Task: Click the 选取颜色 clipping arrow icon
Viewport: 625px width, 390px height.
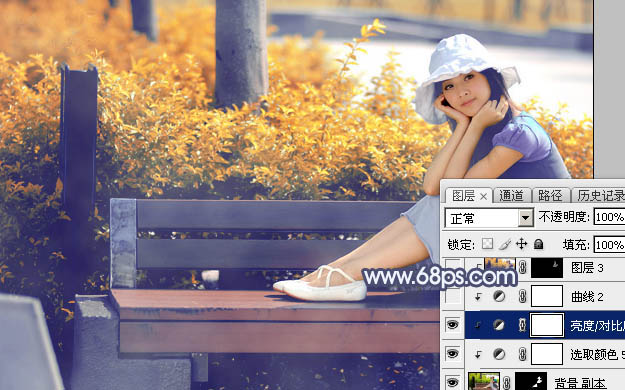Action: [x=478, y=354]
